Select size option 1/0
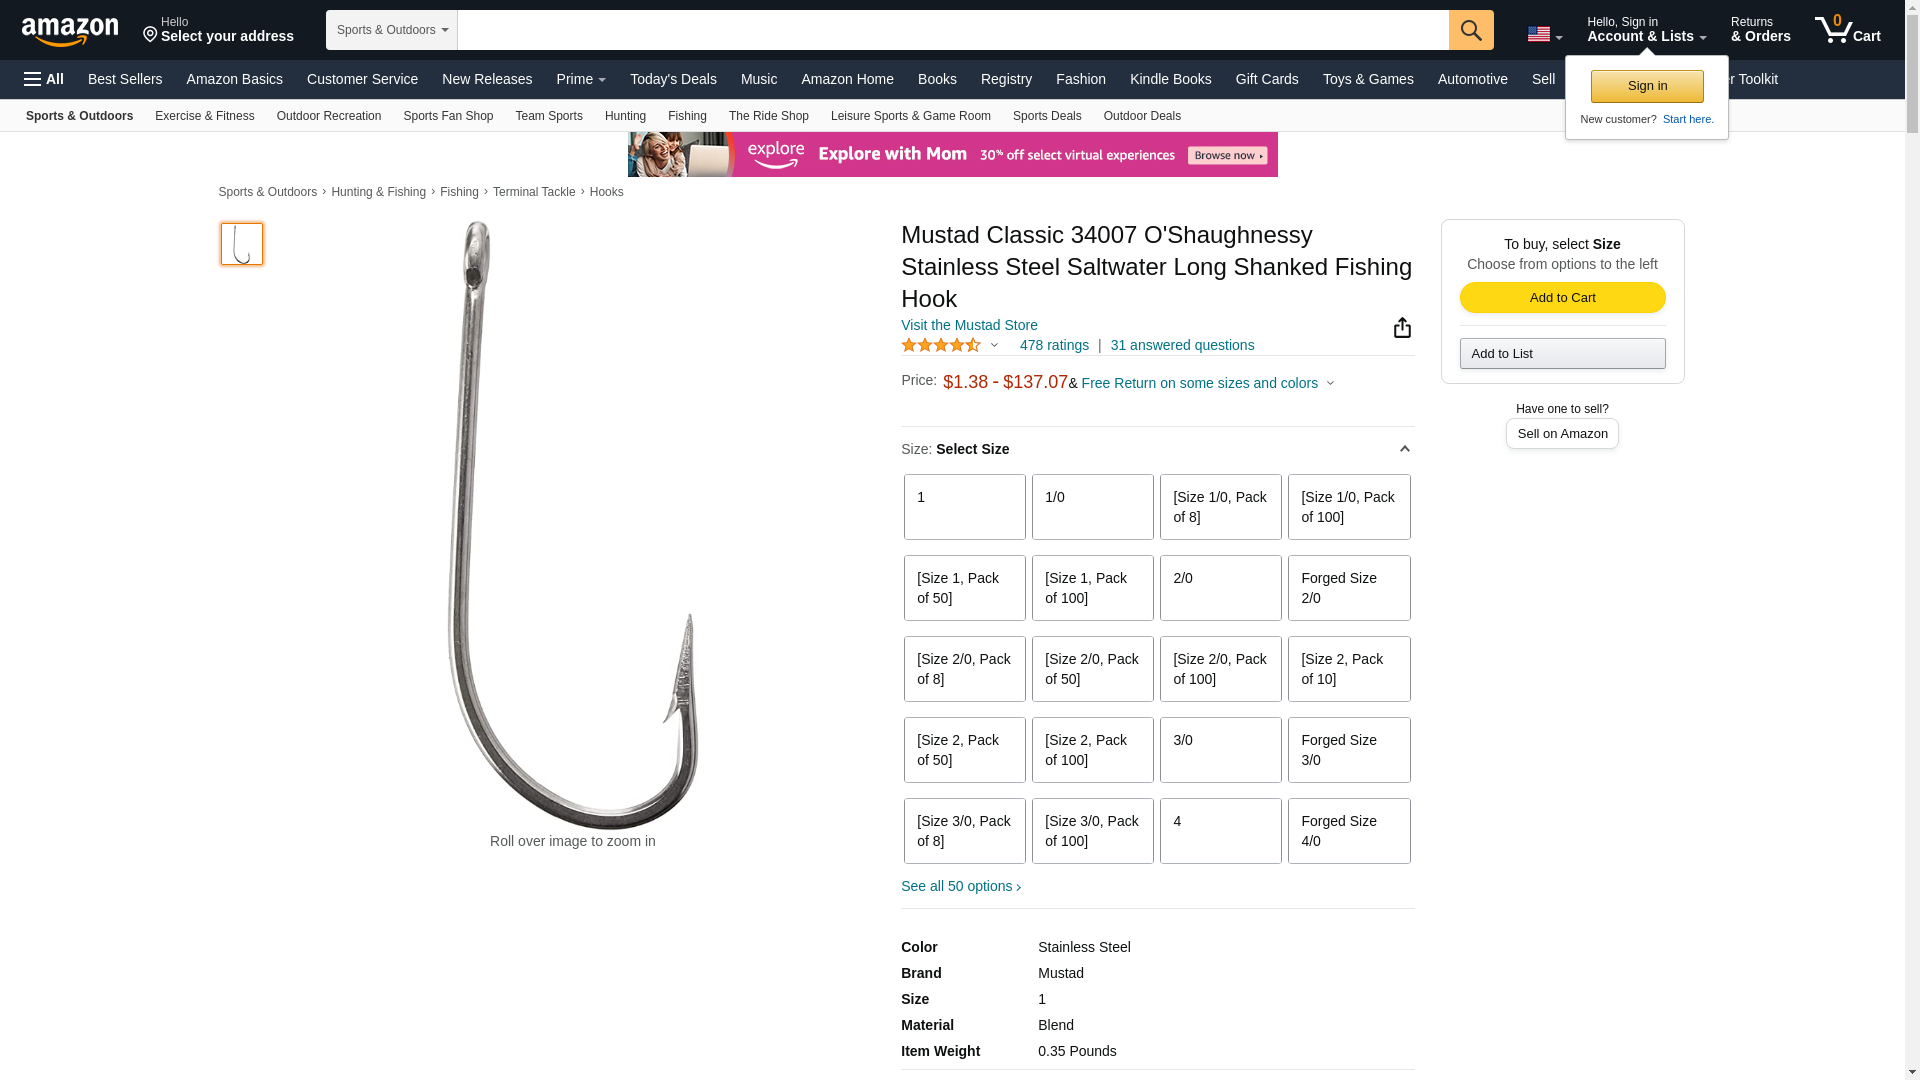This screenshot has height=1080, width=1920. click(x=1092, y=507)
